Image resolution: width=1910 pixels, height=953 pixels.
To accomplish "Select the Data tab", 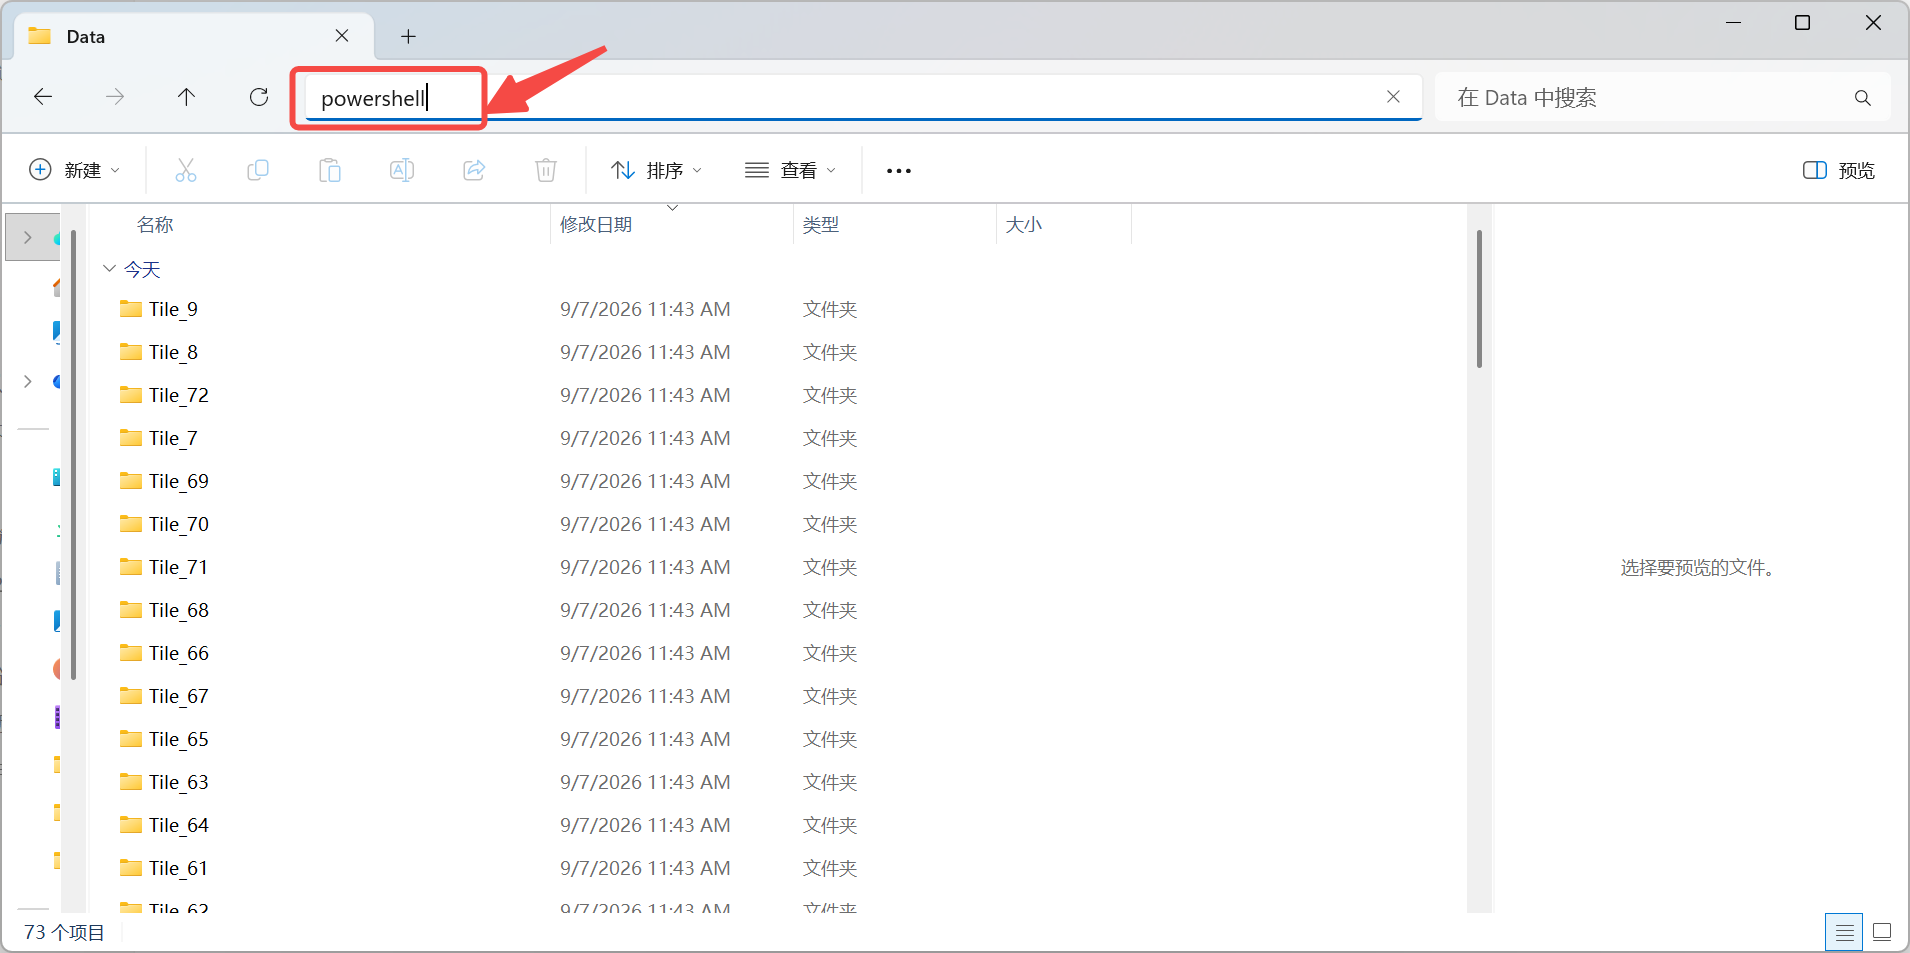I will (194, 37).
